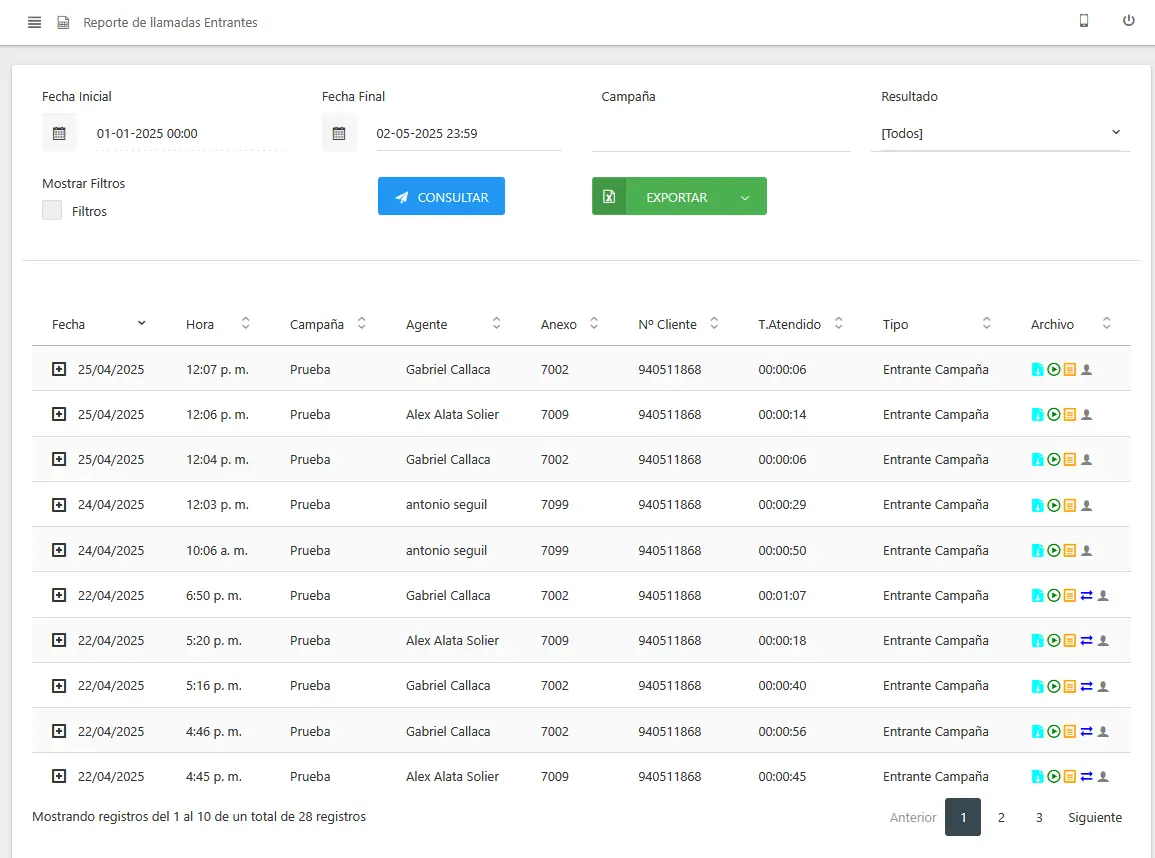Click the mobile device icon in header

coord(1084,21)
